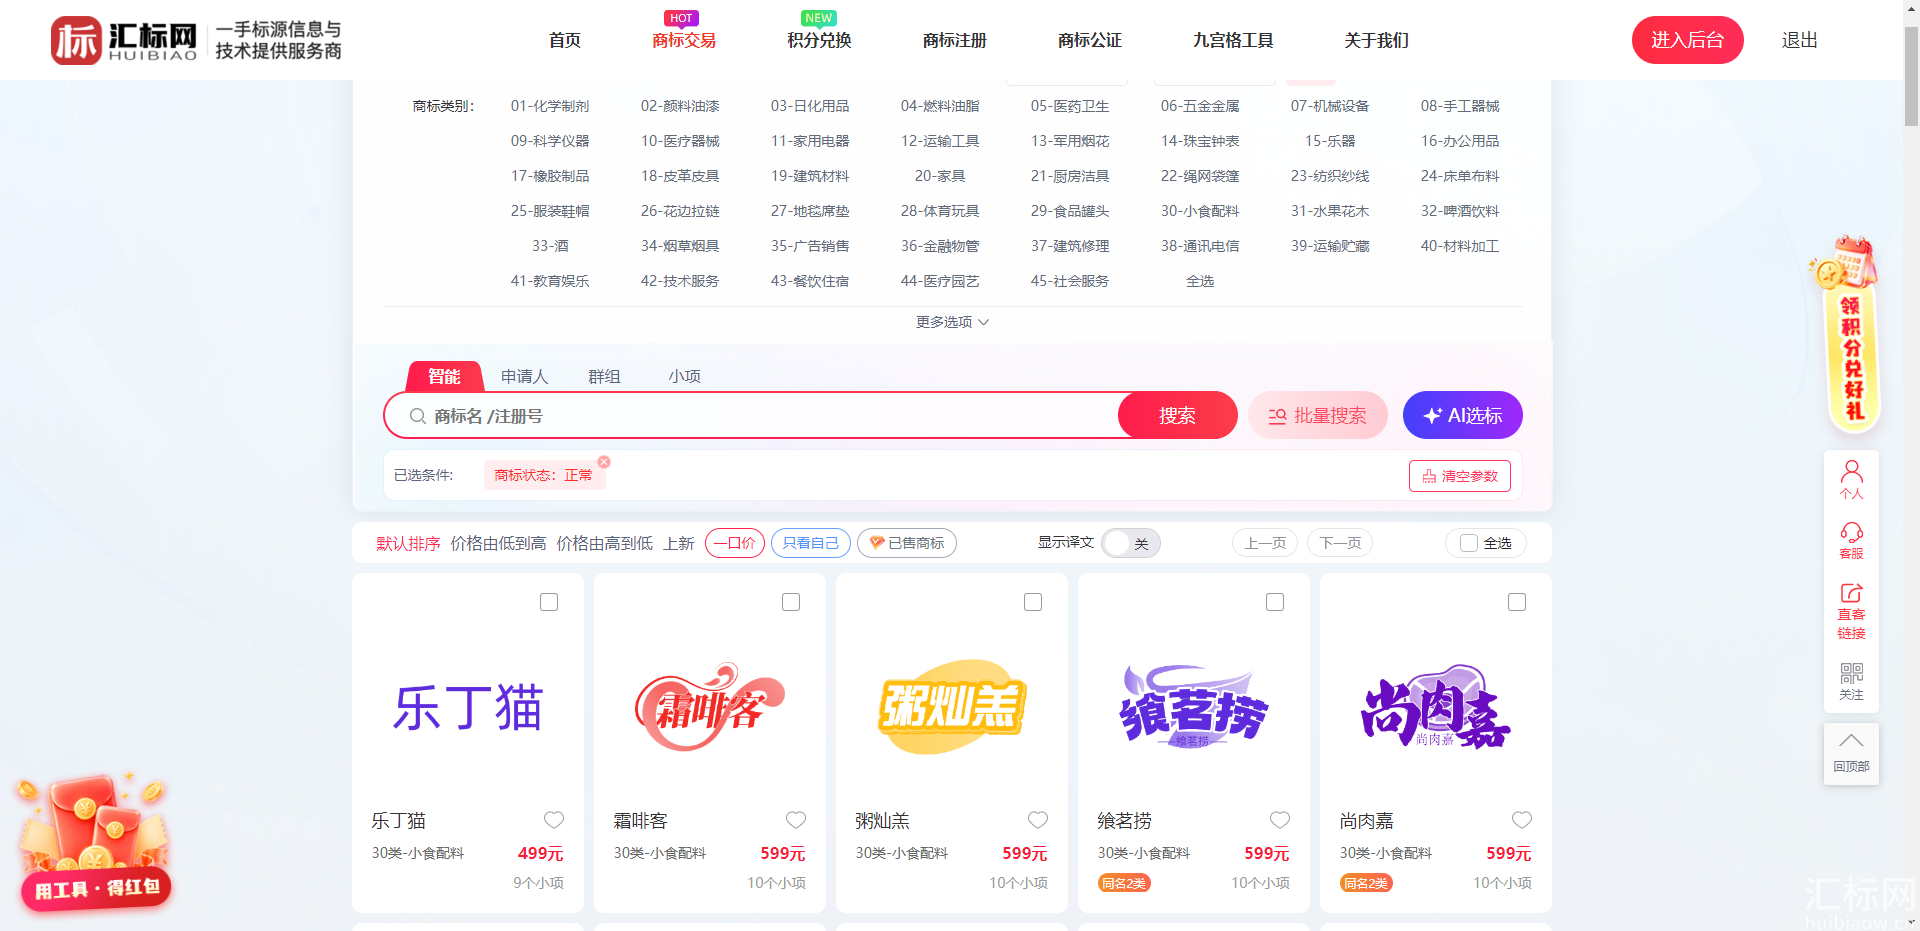
Task: Check the 霜啡客 card checkbox
Action: pyautogui.click(x=791, y=602)
